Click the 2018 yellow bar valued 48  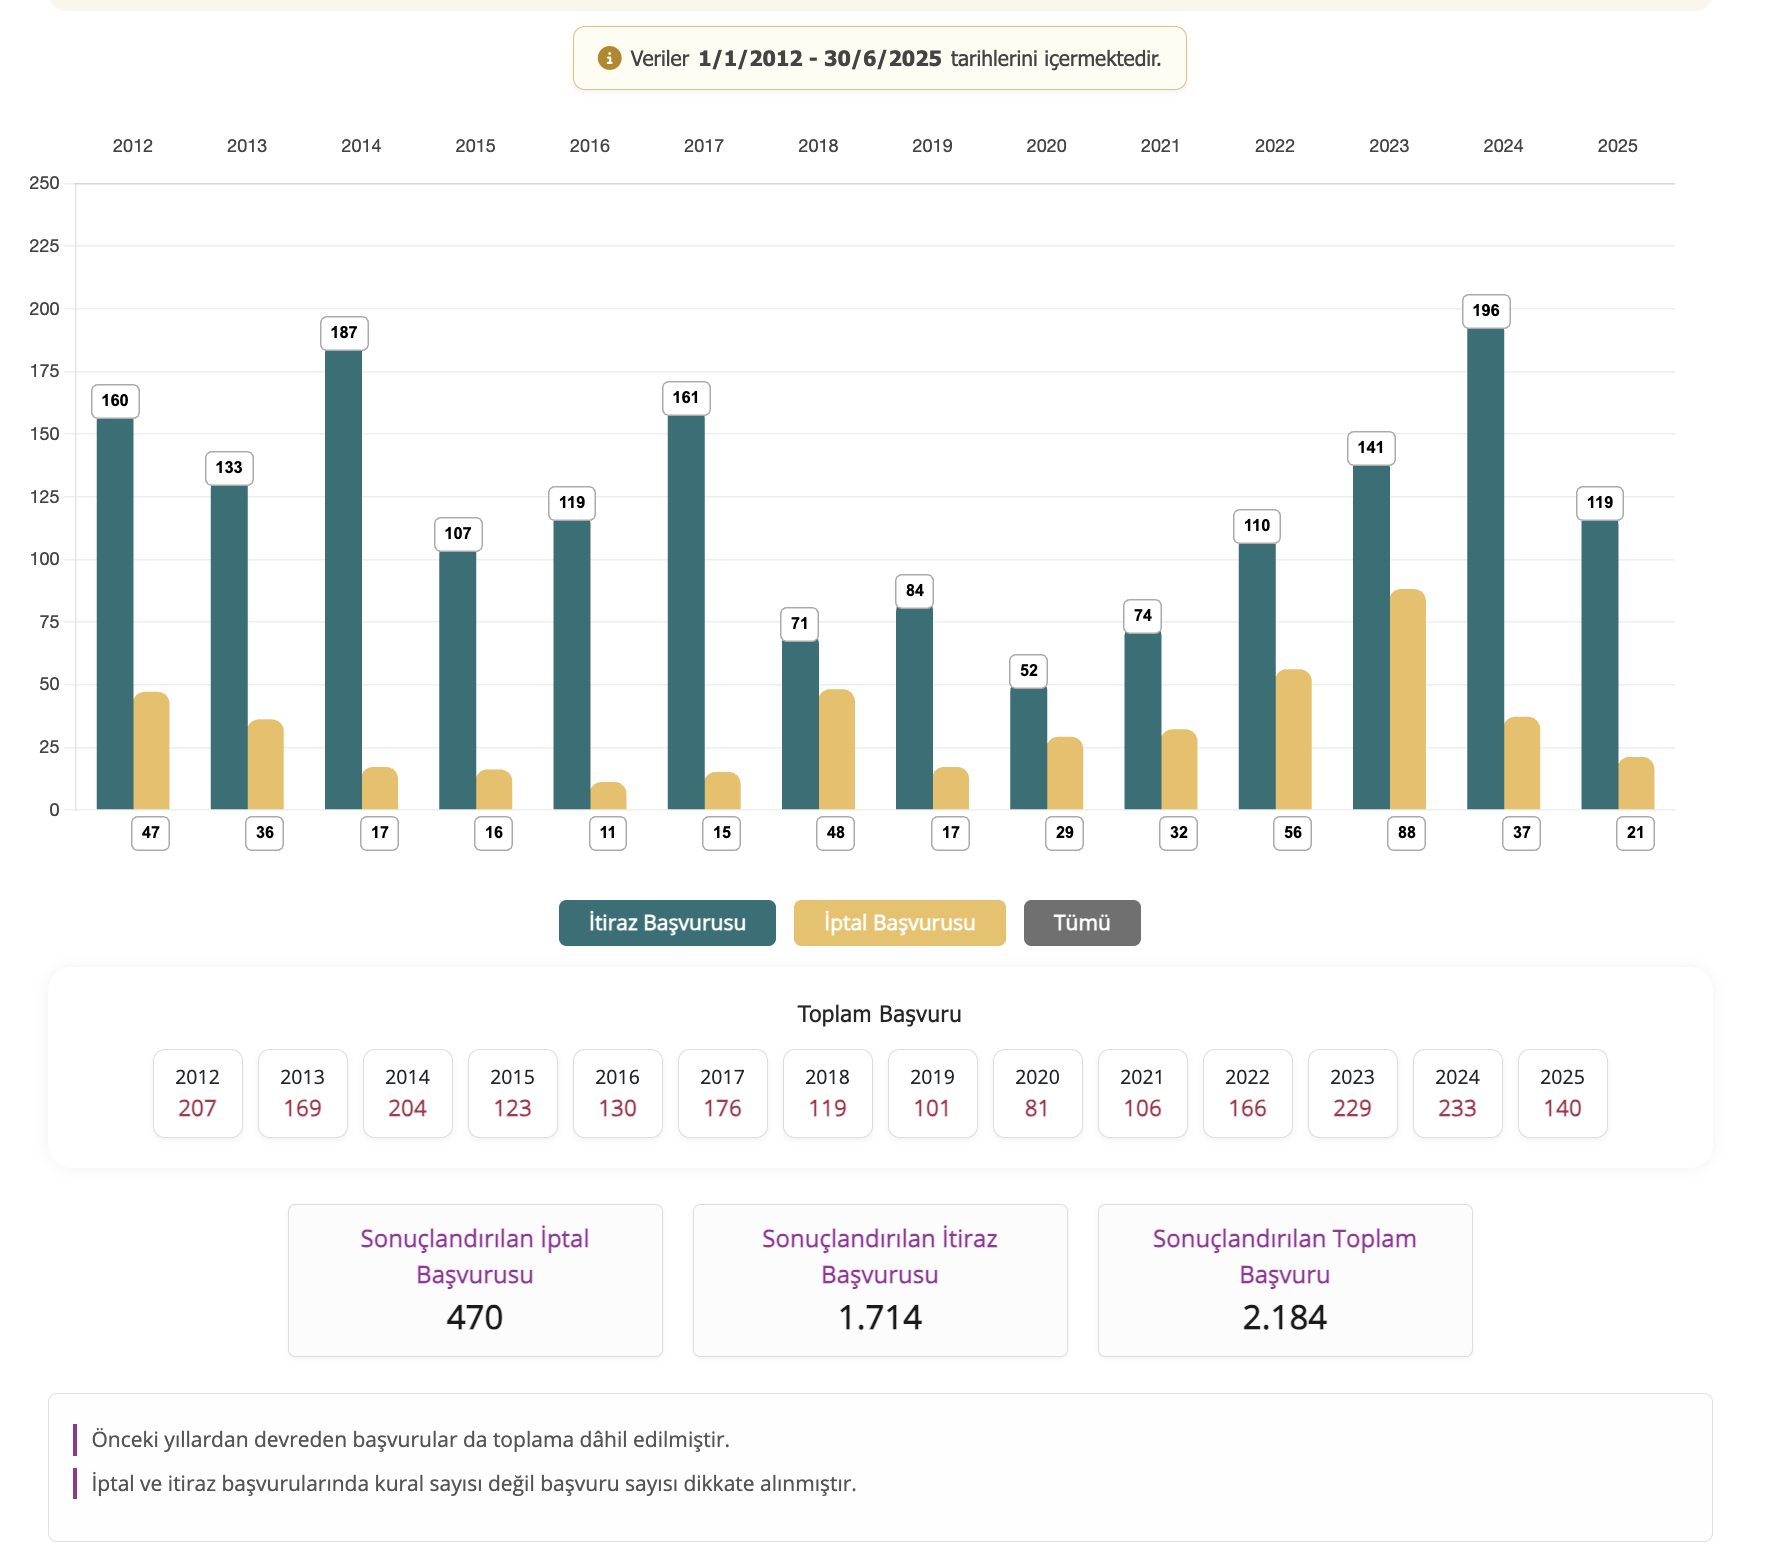tap(836, 750)
